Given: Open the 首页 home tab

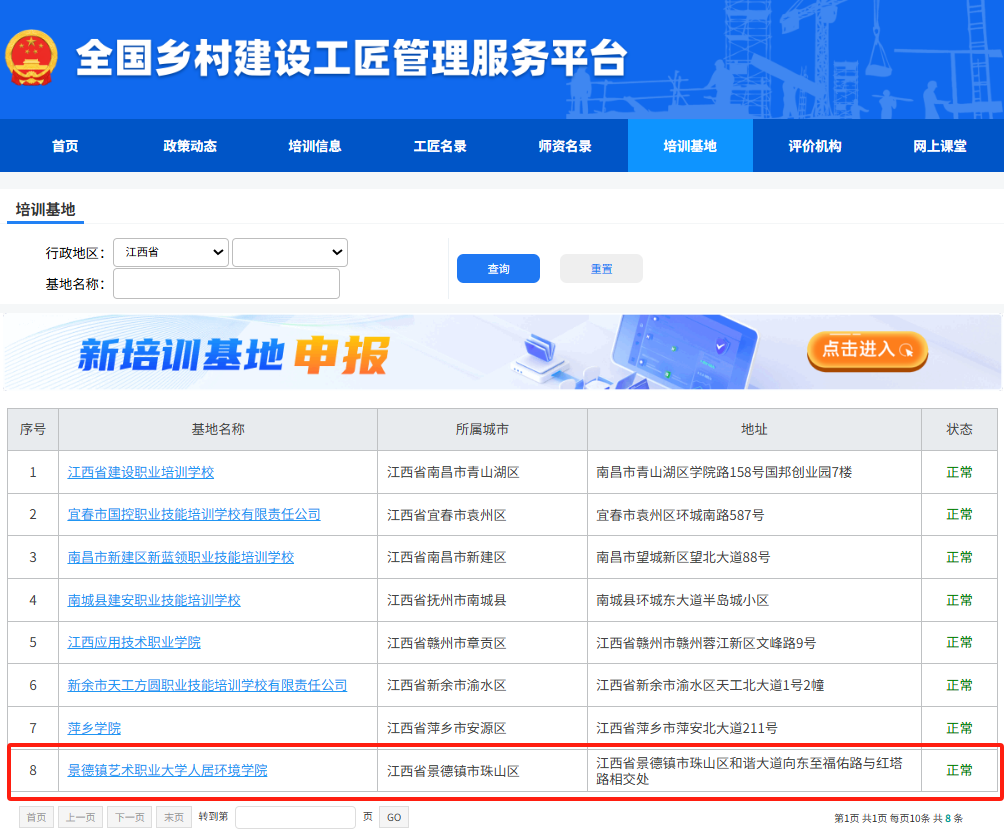Looking at the screenshot, I should point(65,146).
